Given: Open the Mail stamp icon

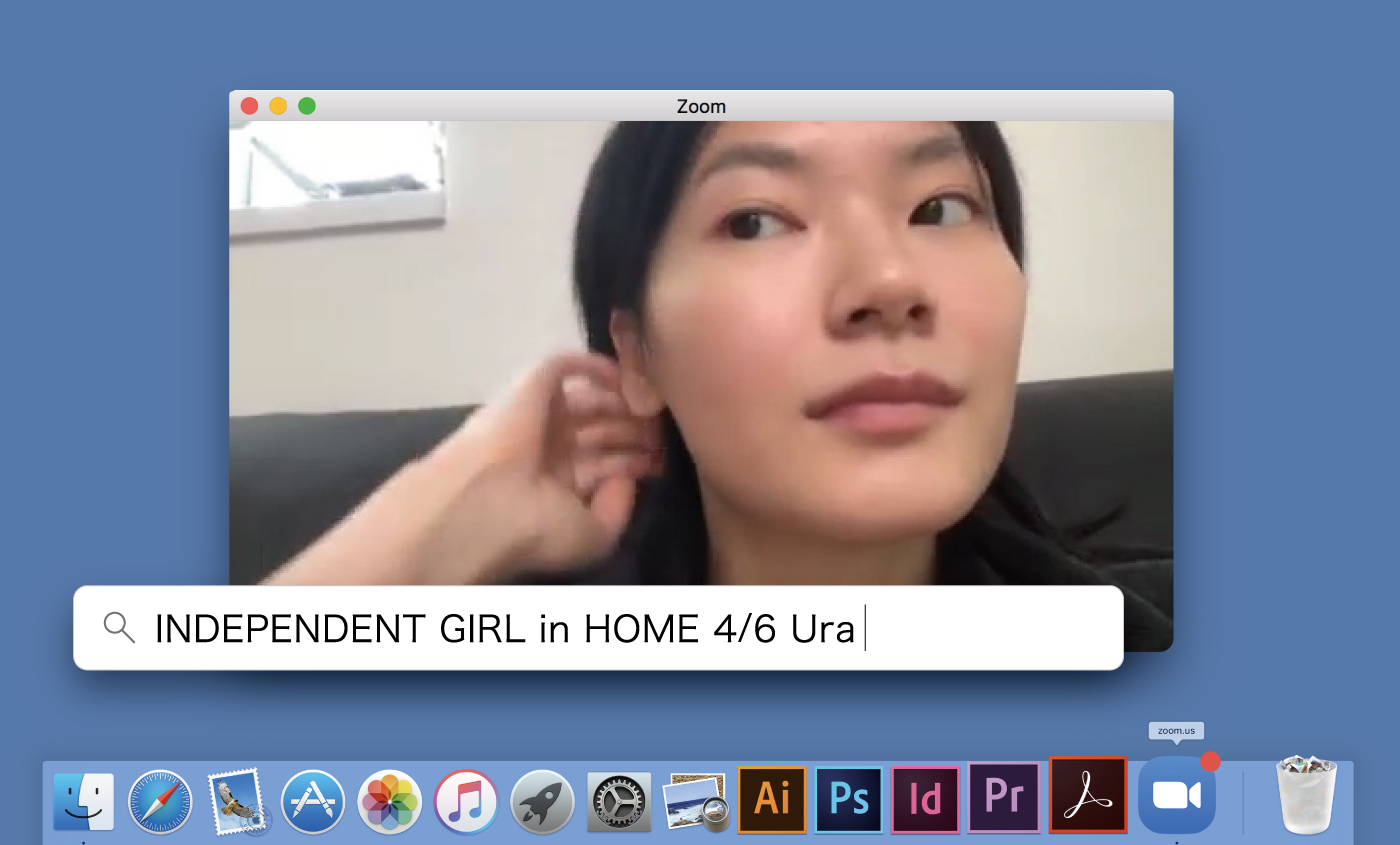Looking at the screenshot, I should point(237,801).
